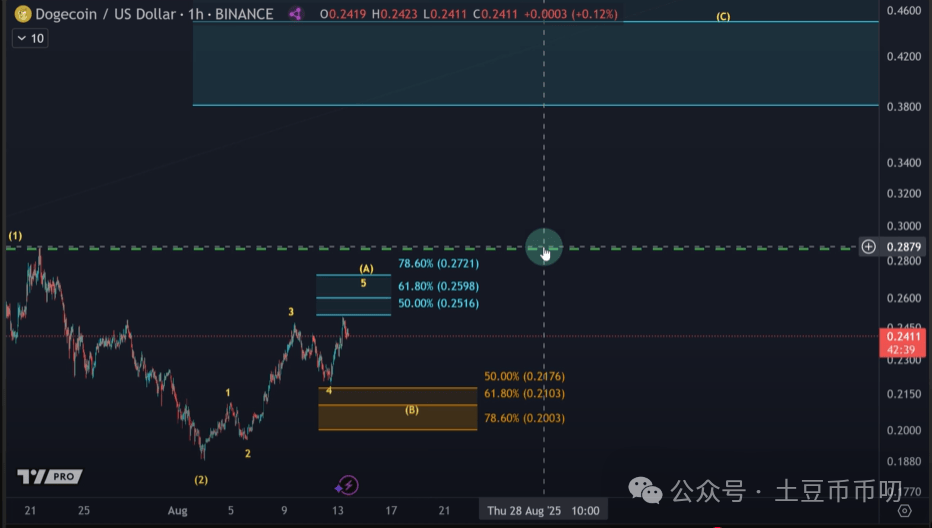Select the 61.80% (0.2103) orange label
This screenshot has width=932, height=528.
[524, 394]
